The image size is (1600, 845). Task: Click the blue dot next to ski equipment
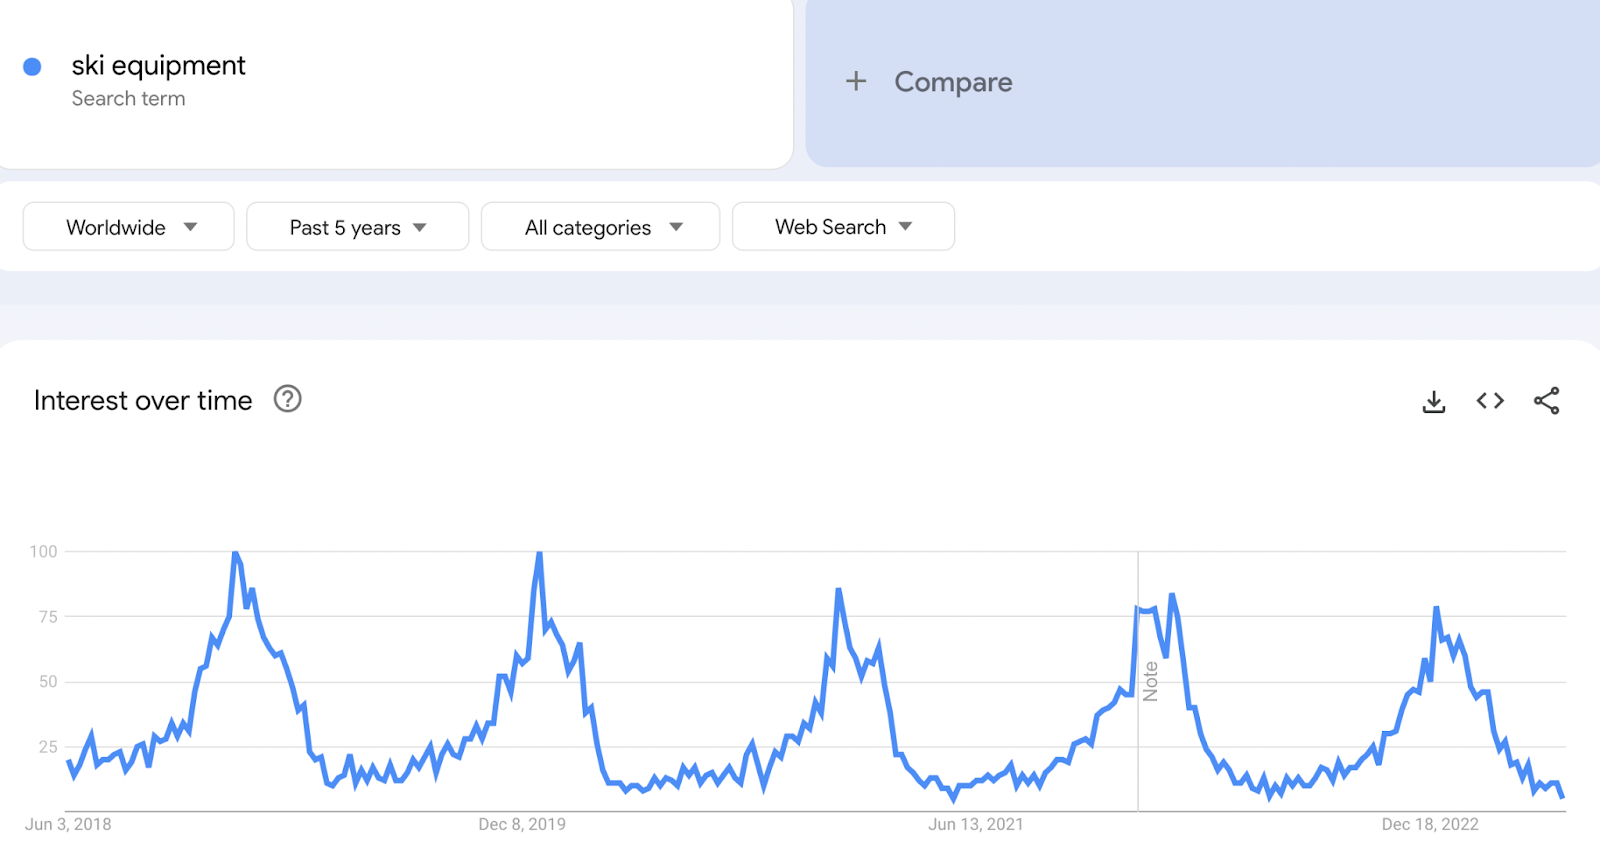[32, 67]
